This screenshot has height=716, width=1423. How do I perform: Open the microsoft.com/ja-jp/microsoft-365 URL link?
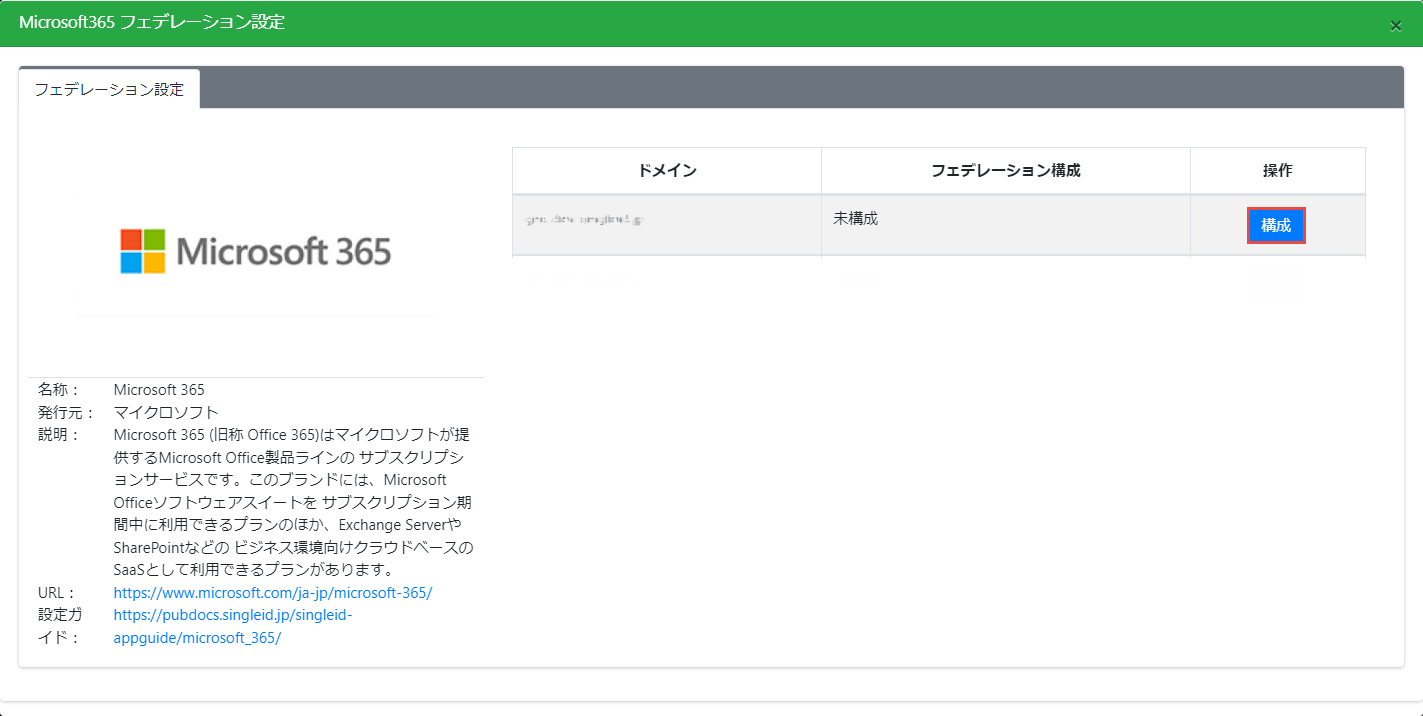(x=272, y=593)
